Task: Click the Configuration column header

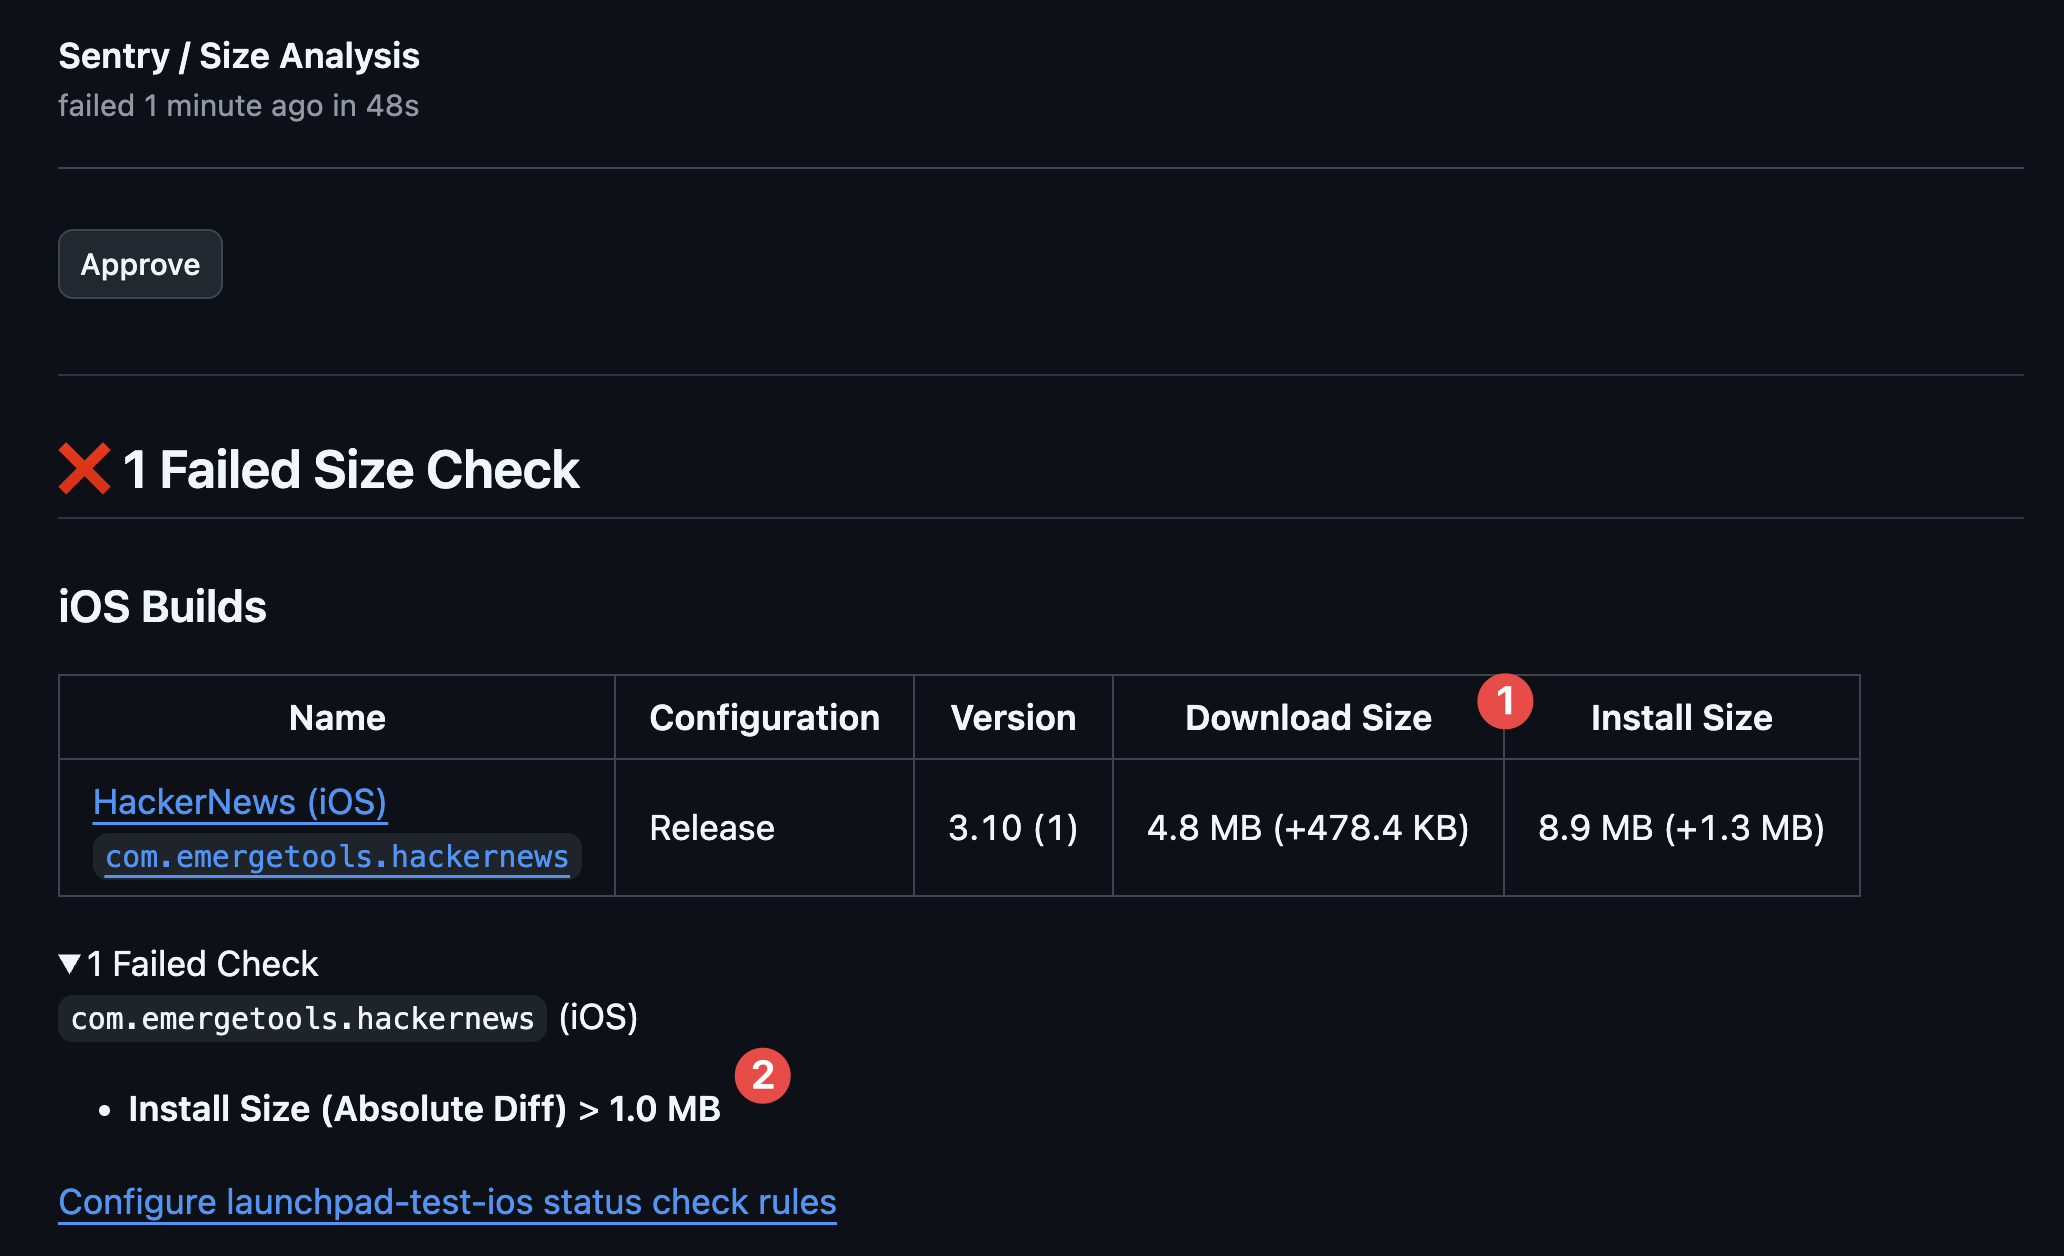Action: pyautogui.click(x=764, y=718)
